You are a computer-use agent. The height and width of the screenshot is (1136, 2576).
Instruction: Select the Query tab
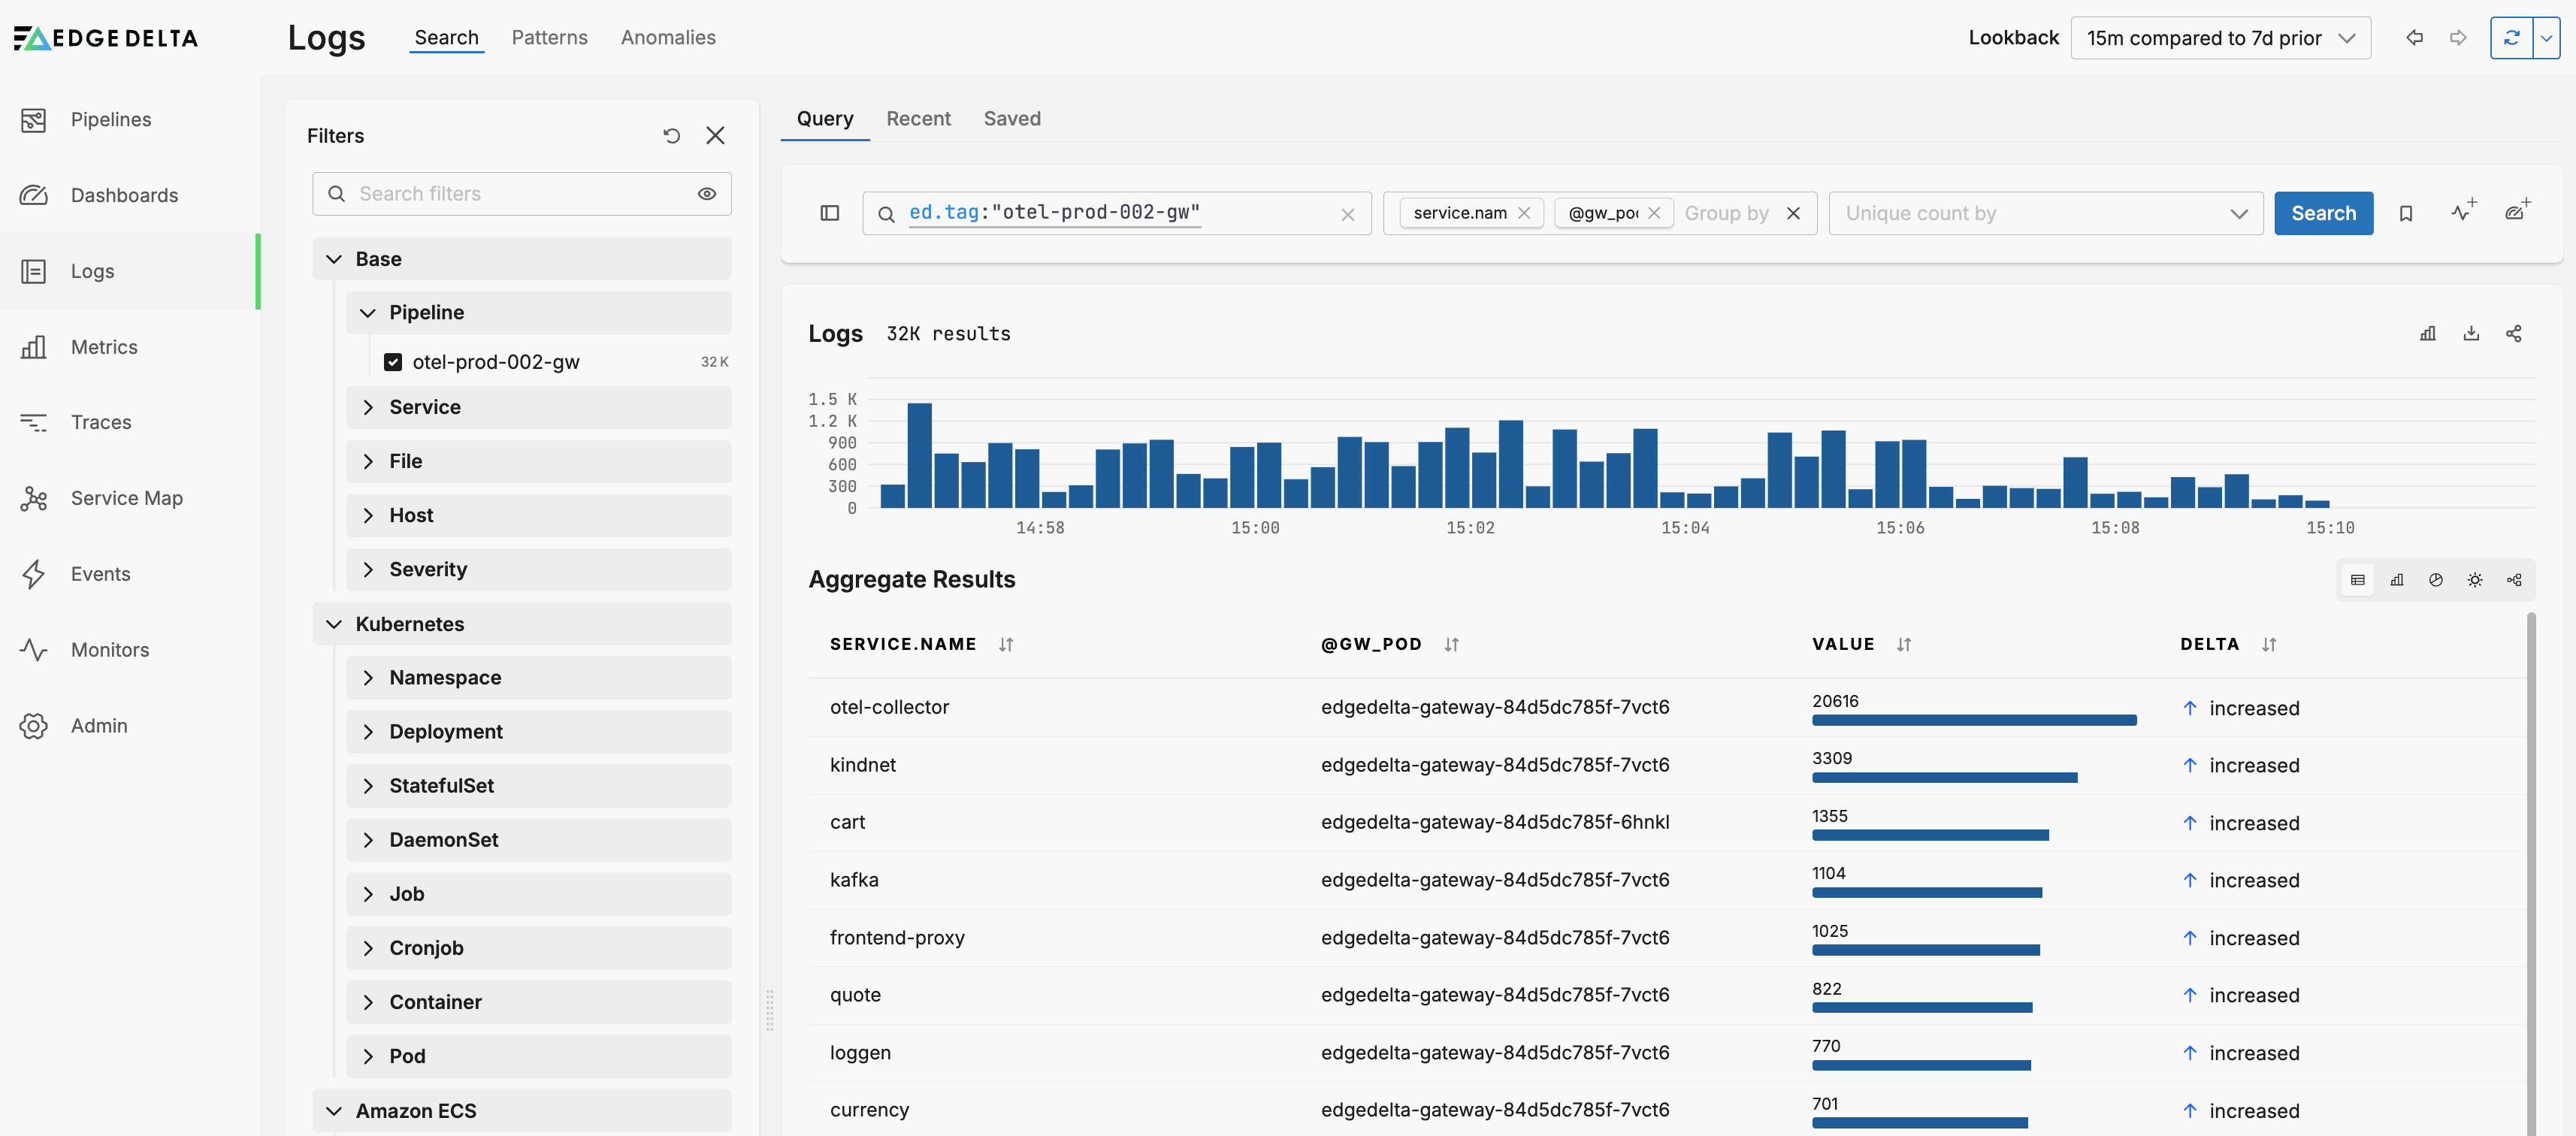tap(825, 118)
